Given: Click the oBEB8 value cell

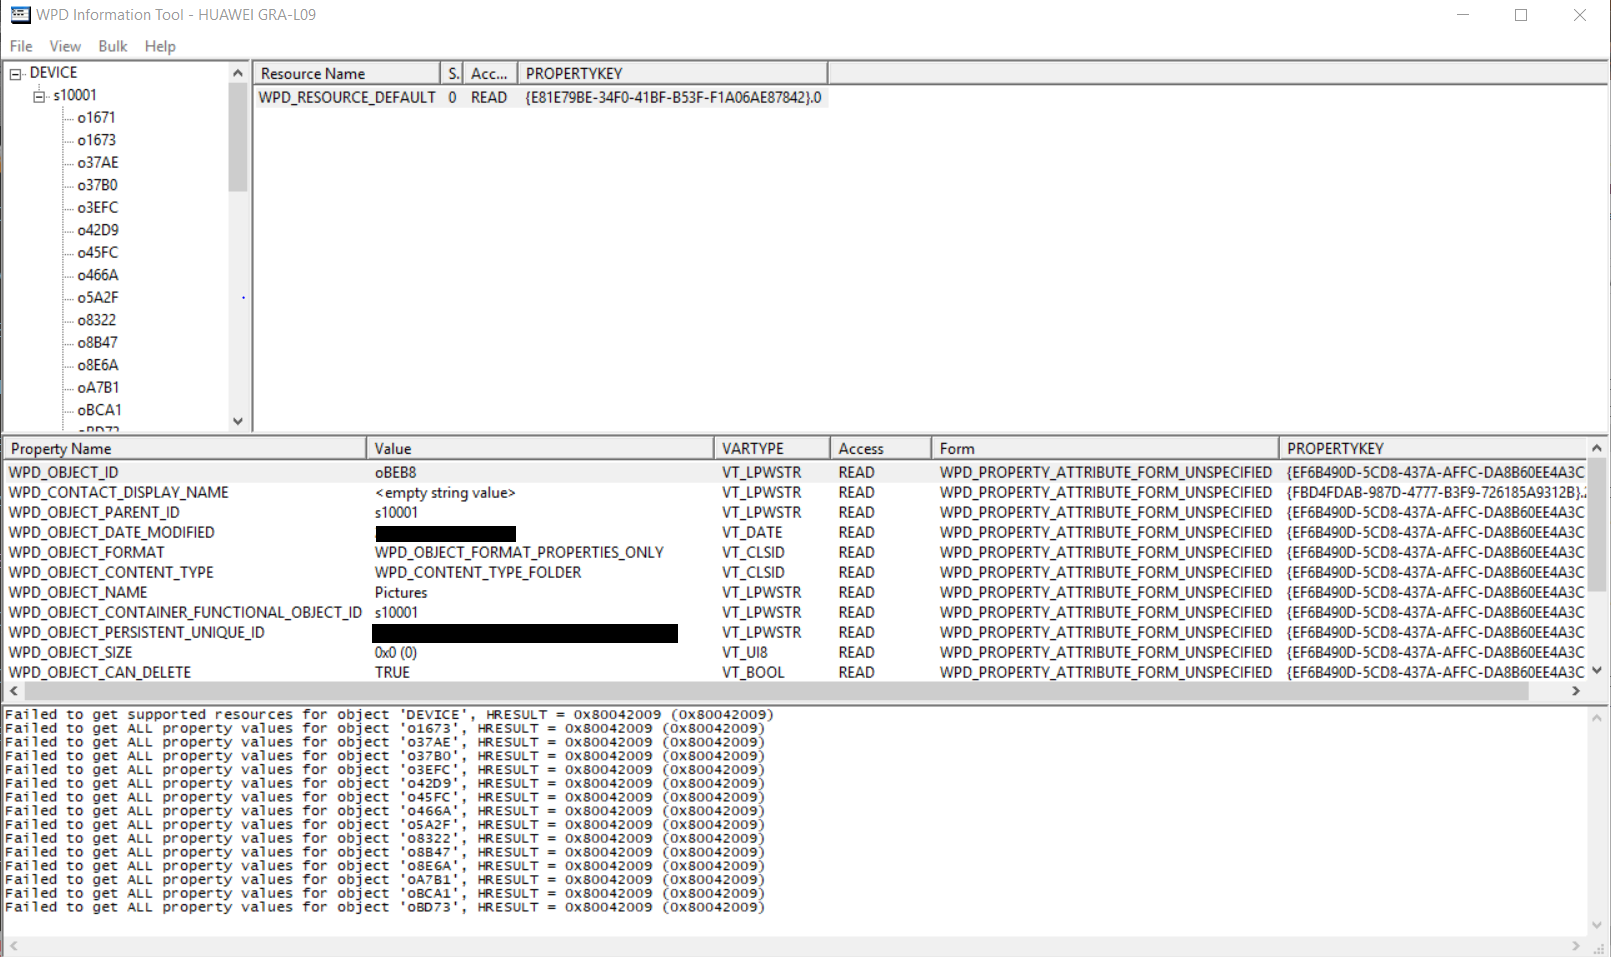Looking at the screenshot, I should point(396,472).
